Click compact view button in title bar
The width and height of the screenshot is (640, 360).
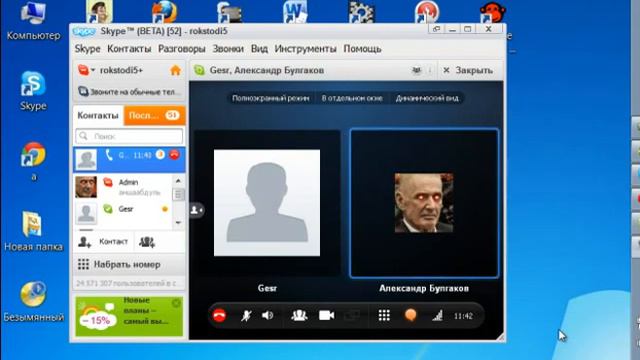pyautogui.click(x=436, y=29)
